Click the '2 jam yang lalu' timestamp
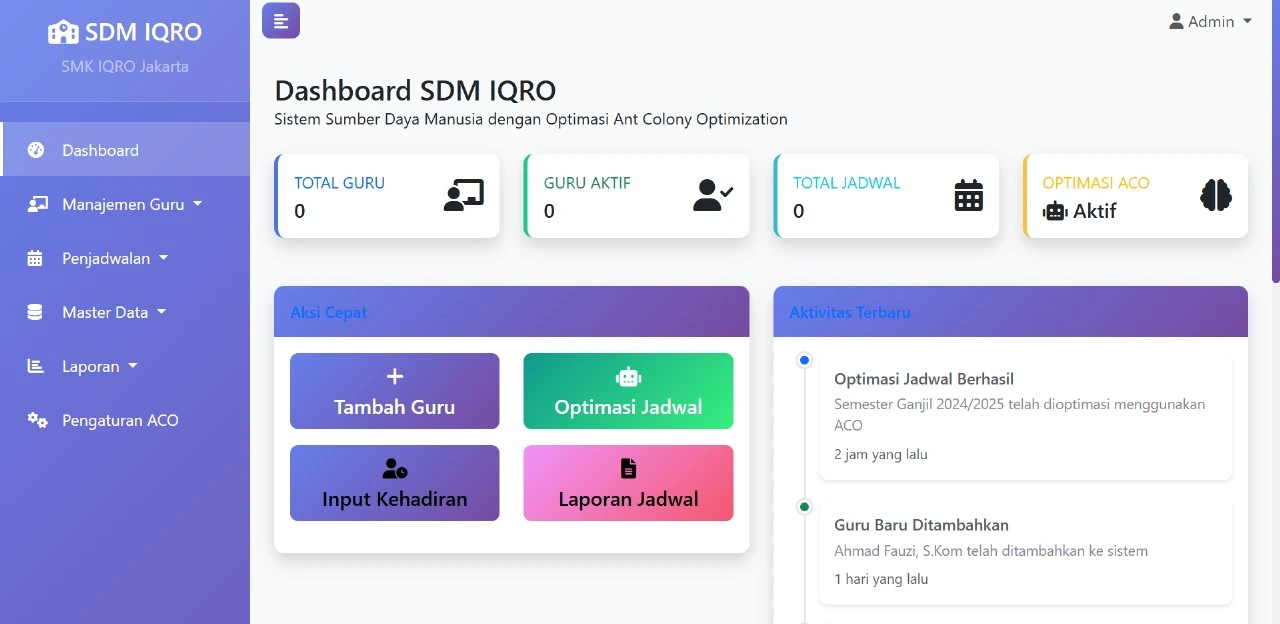The image size is (1280, 624). coord(881,454)
